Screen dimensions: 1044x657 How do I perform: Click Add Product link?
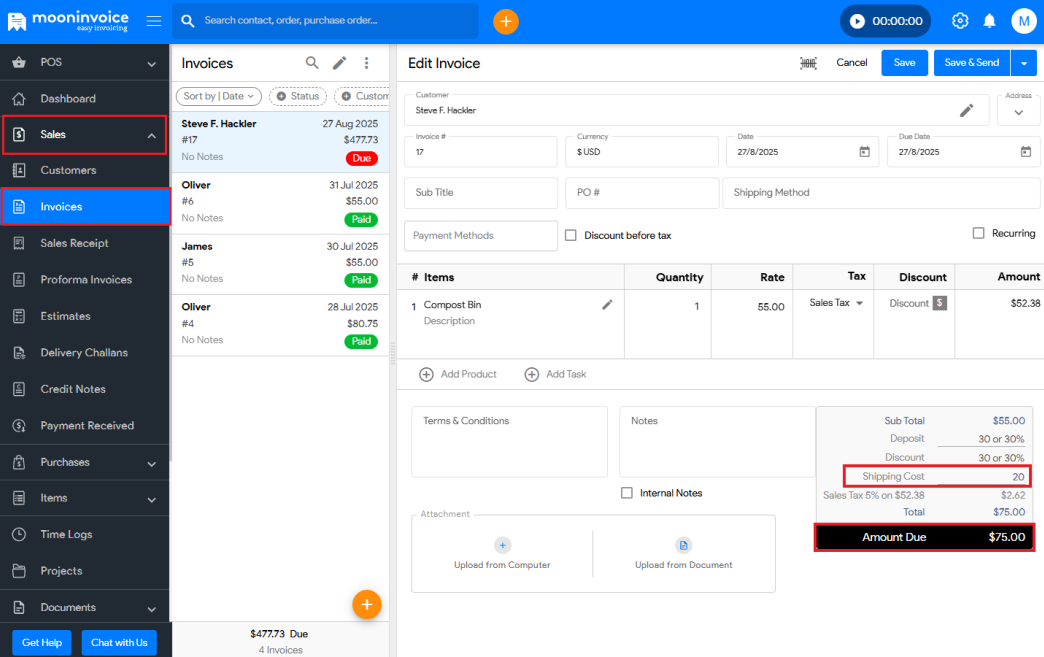click(x=458, y=374)
